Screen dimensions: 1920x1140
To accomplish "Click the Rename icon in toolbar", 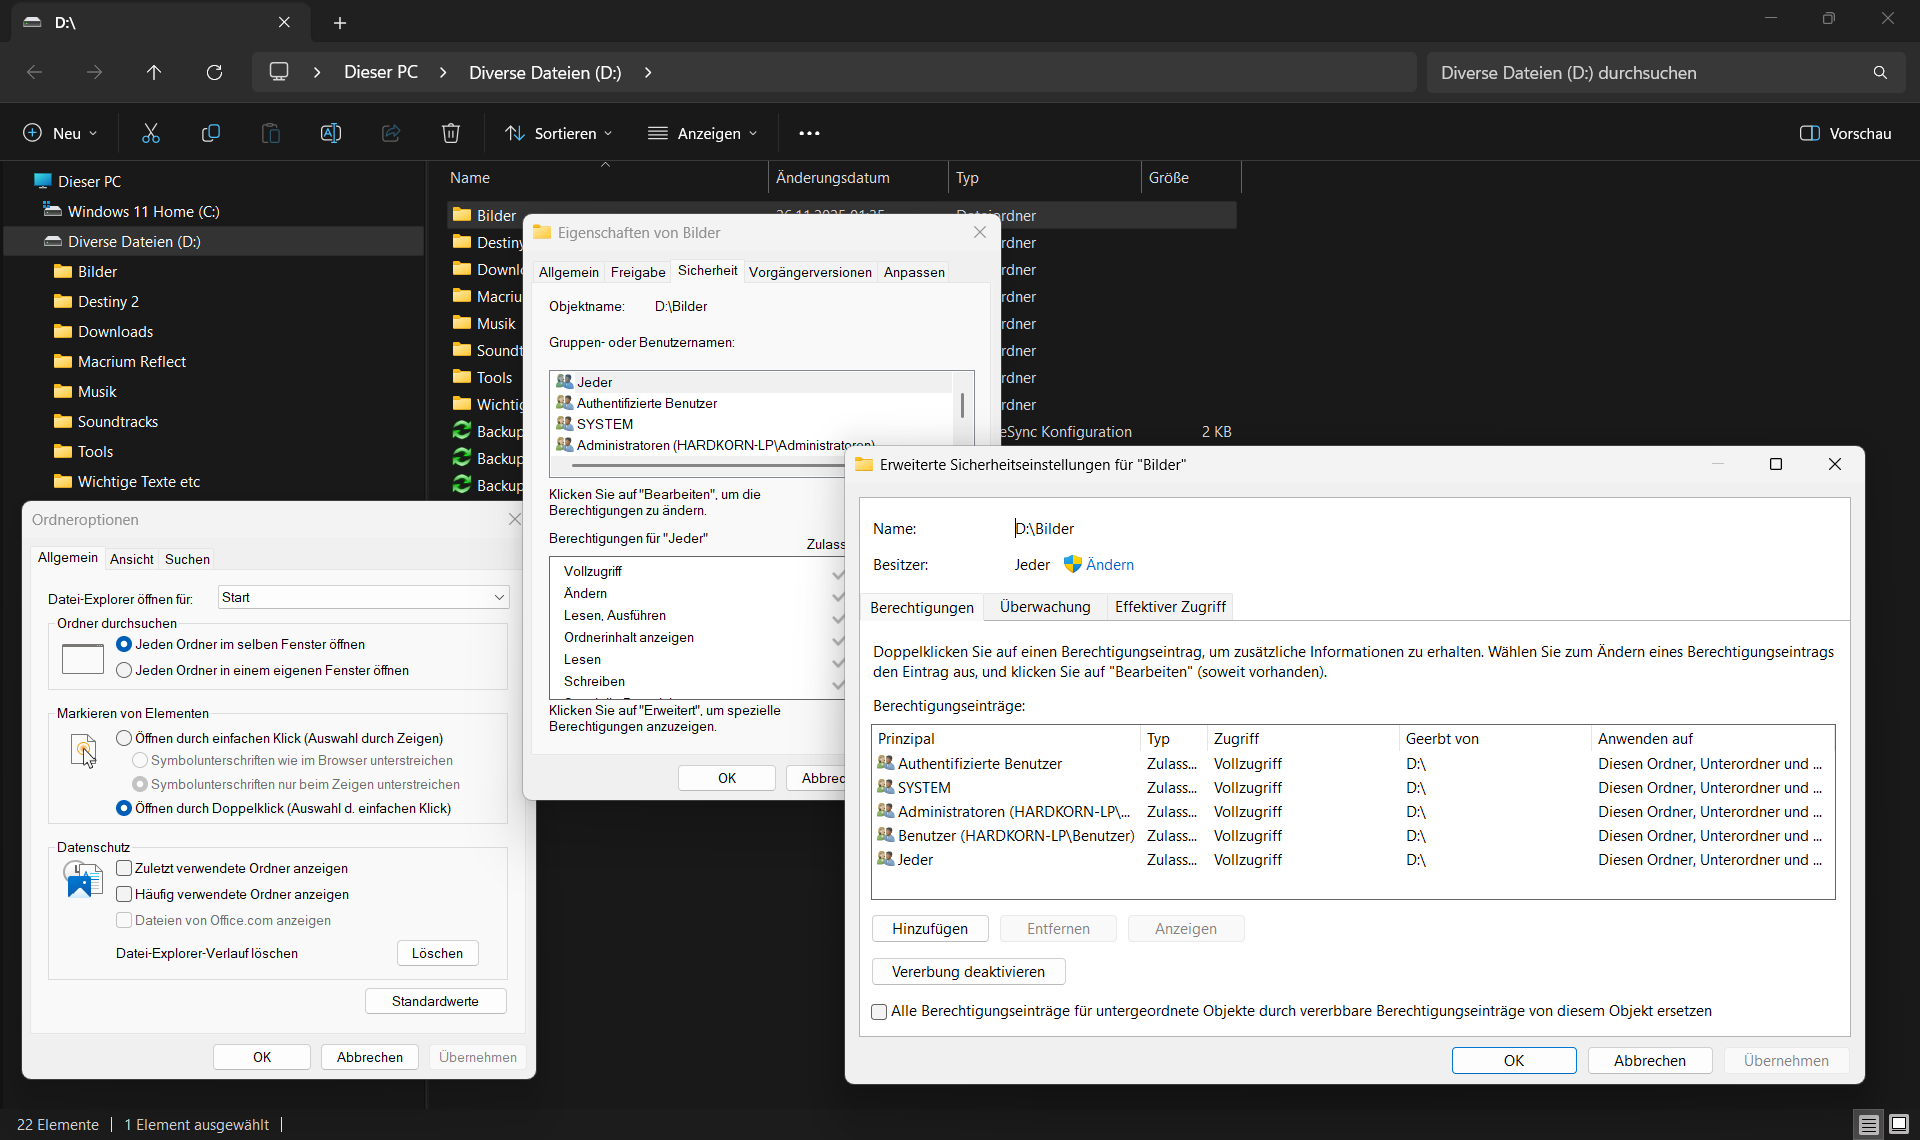I will [331, 133].
